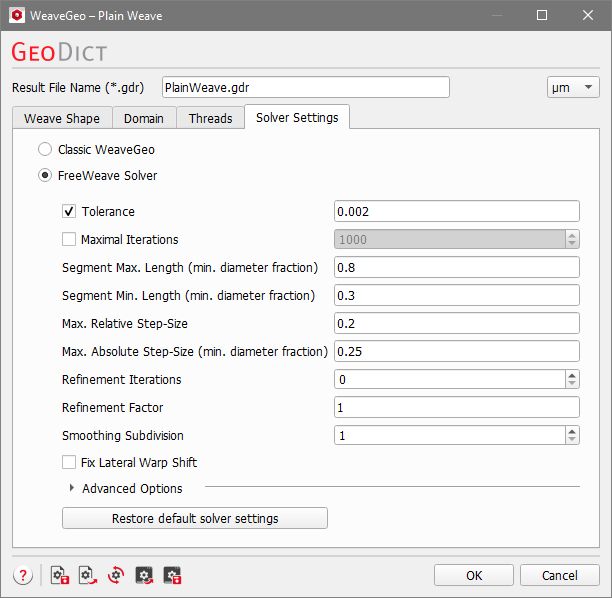Click Restore default solver settings button
The width and height of the screenshot is (612, 598).
[x=195, y=518]
